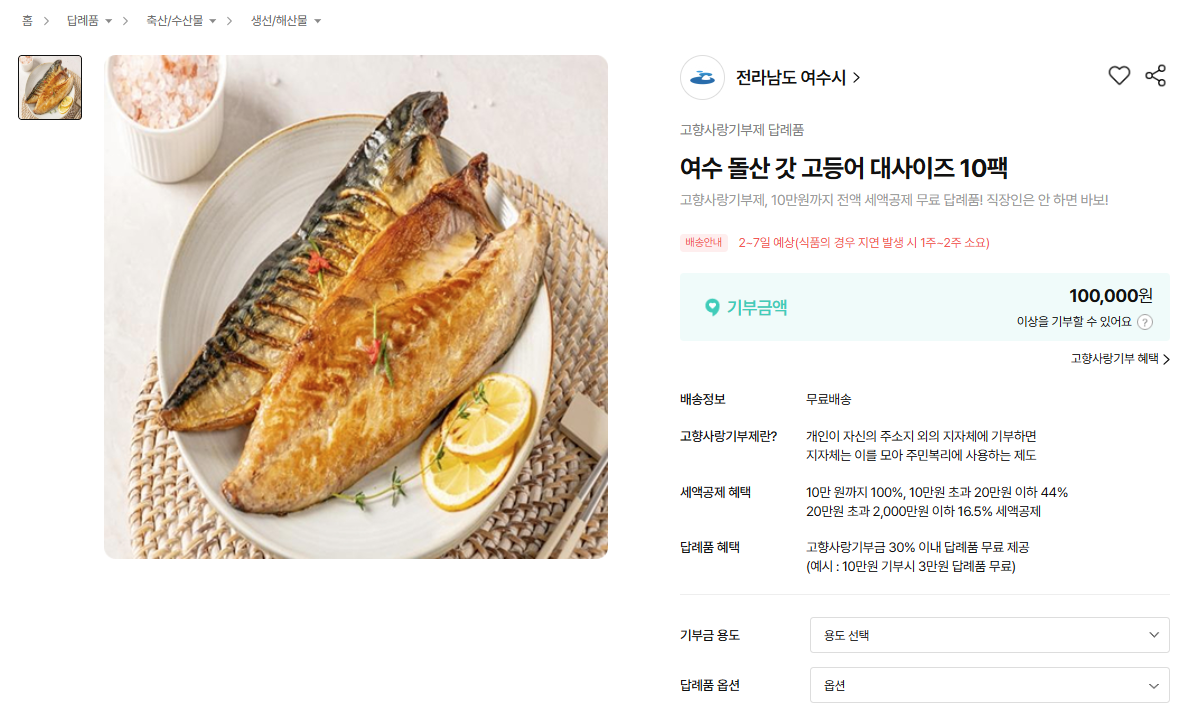Expand the 생선/해산물 breadcrumb dropdown
Screen dimensions: 1189x724
tap(317, 21)
